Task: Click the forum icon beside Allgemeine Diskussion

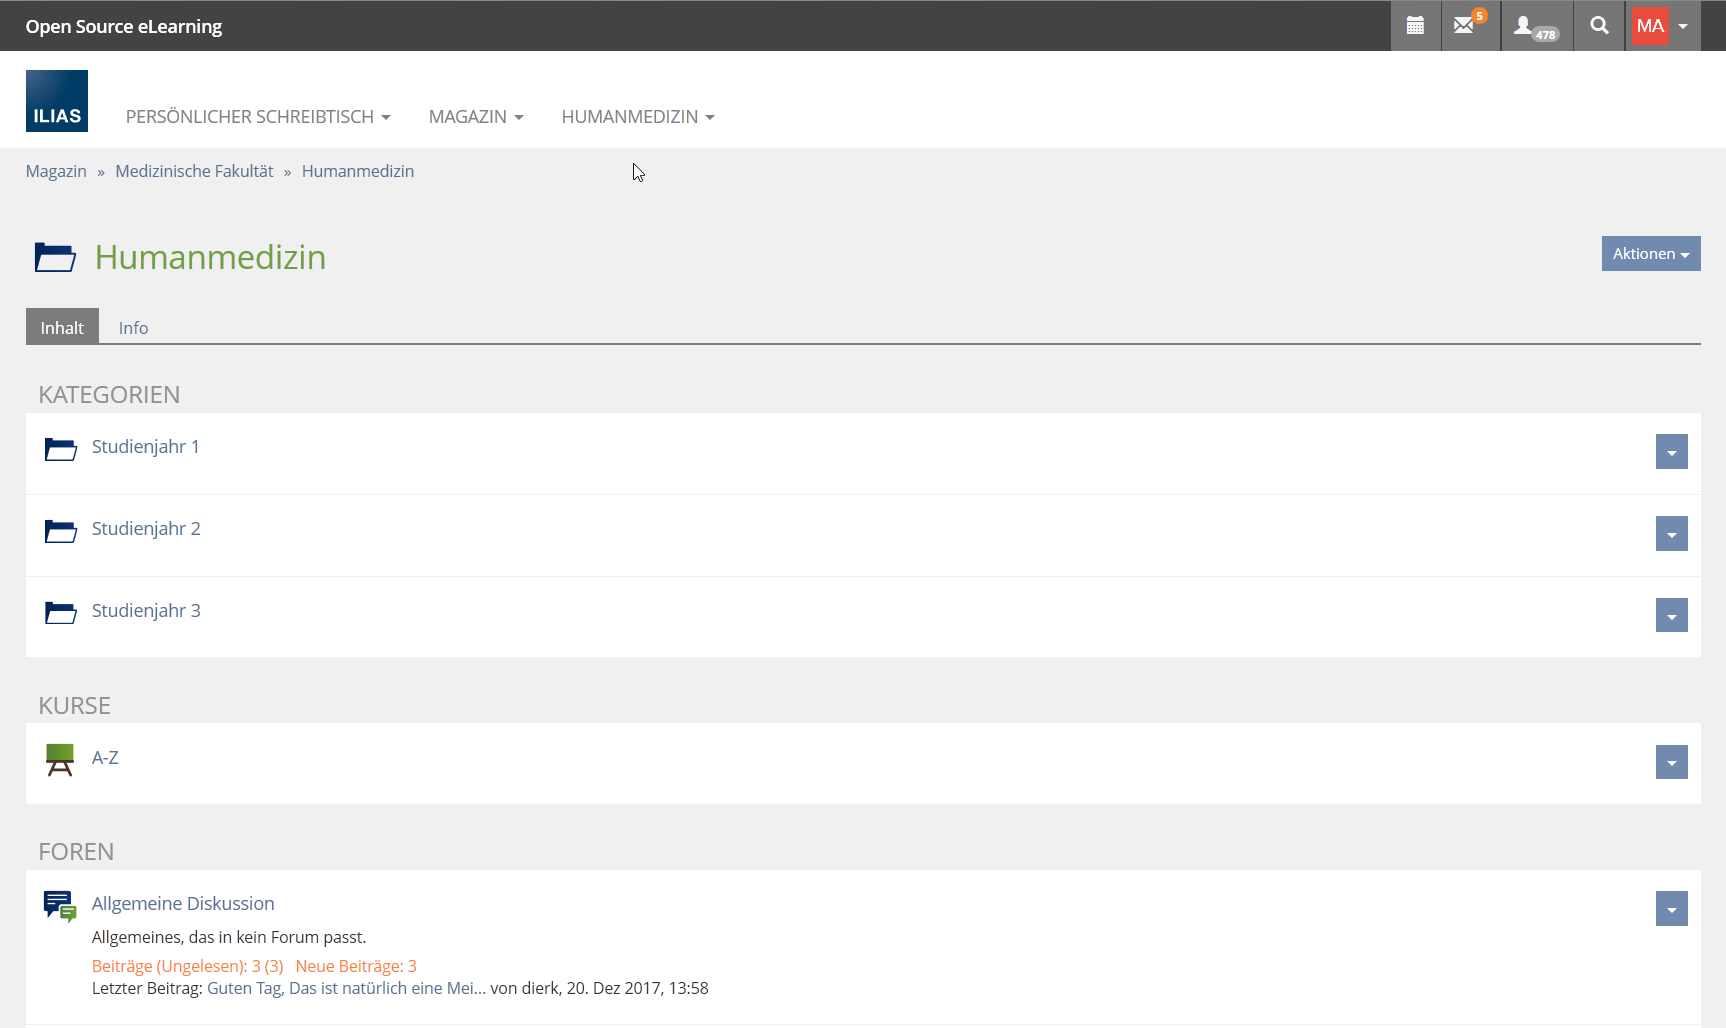Action: point(60,906)
